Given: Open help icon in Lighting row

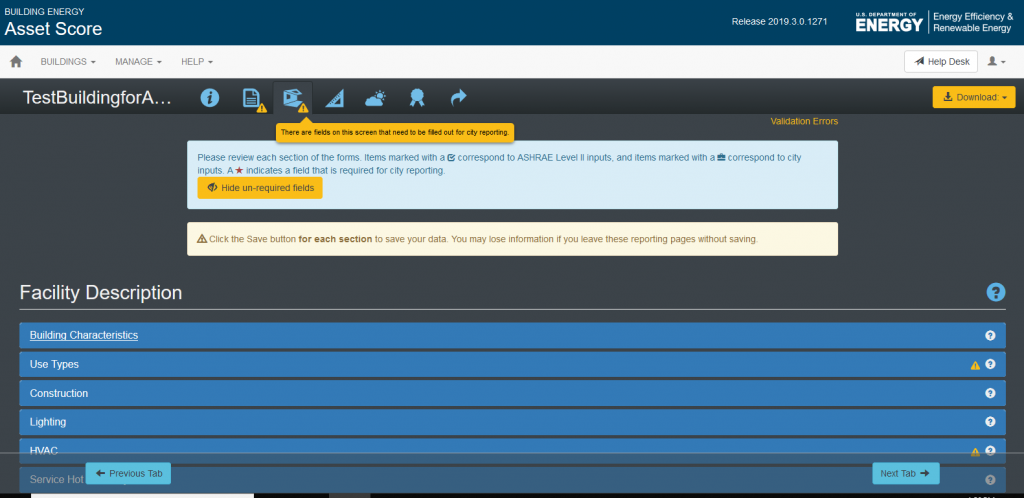Looking at the screenshot, I should 990,422.
